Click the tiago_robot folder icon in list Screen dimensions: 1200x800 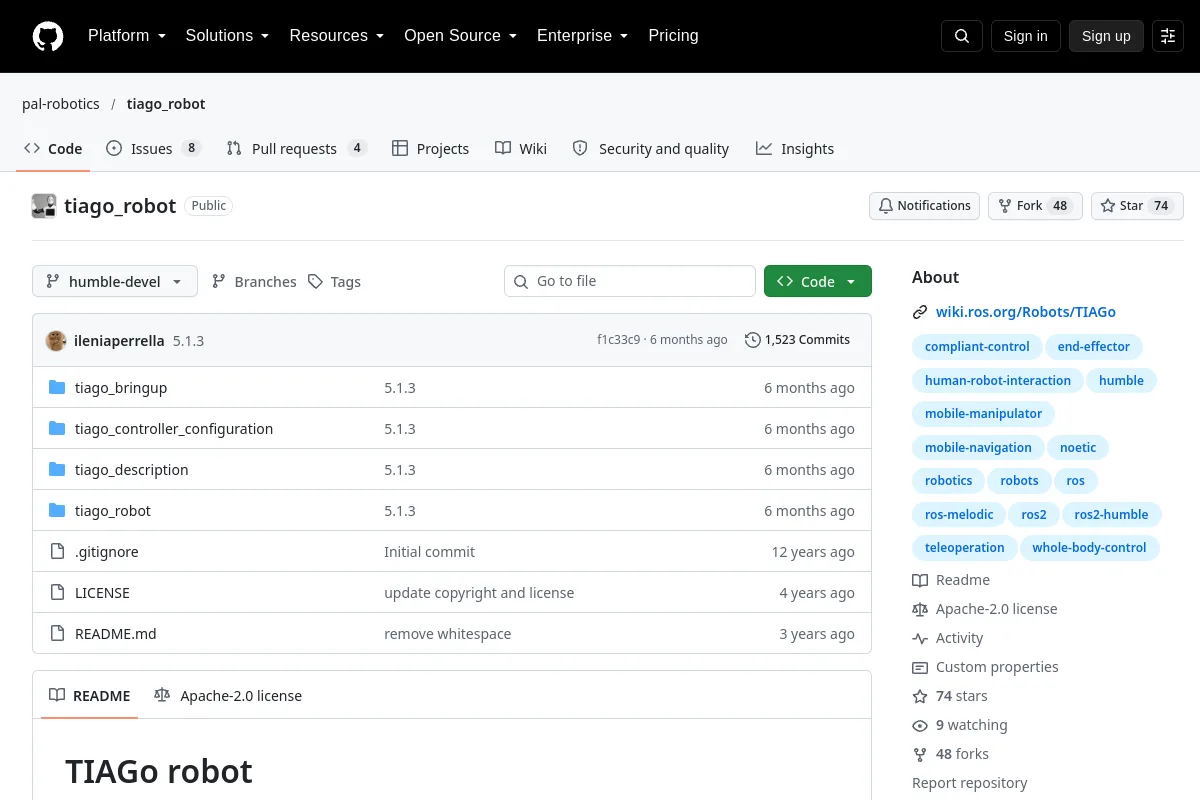tap(57, 511)
